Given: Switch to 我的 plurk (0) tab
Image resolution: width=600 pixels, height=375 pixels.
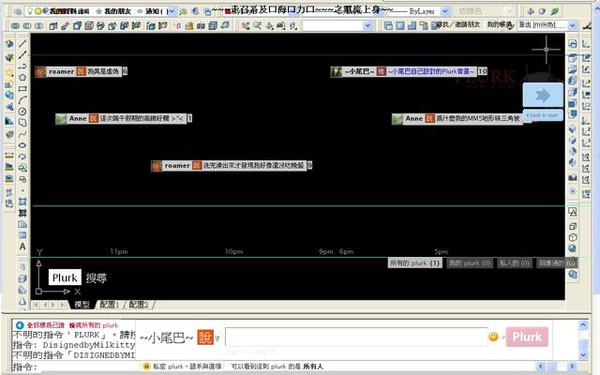Looking at the screenshot, I should (470, 263).
